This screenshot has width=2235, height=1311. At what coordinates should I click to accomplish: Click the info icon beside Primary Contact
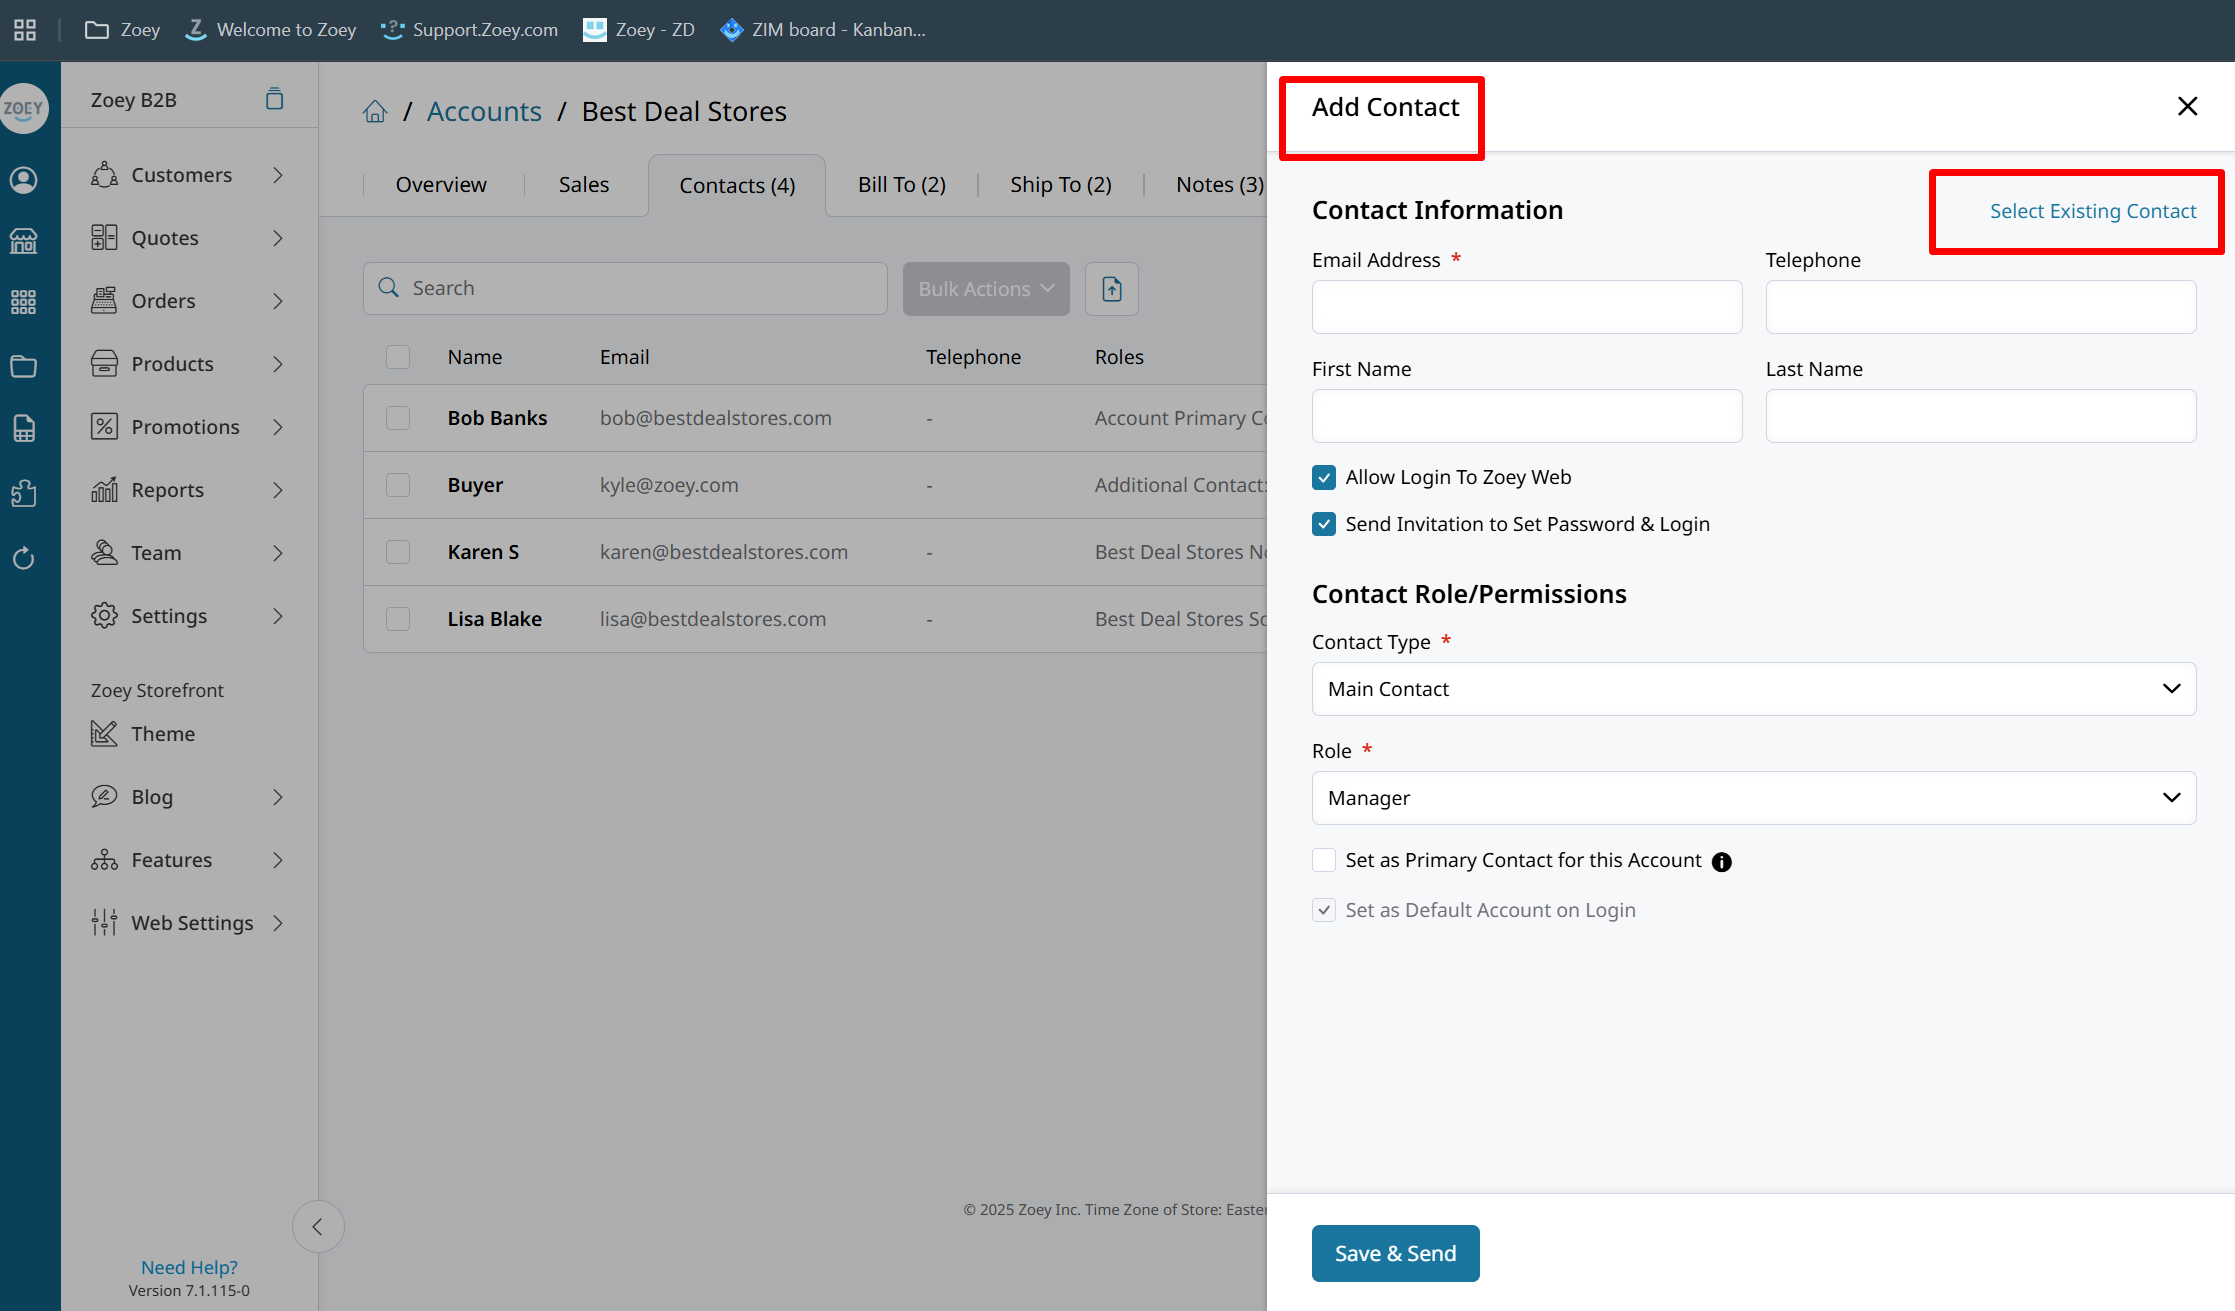1721,862
